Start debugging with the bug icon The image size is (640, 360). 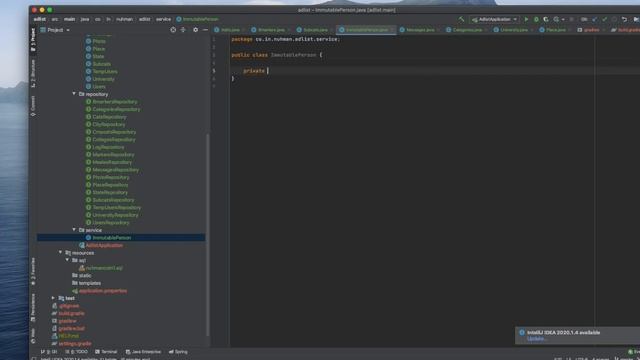[x=536, y=19]
